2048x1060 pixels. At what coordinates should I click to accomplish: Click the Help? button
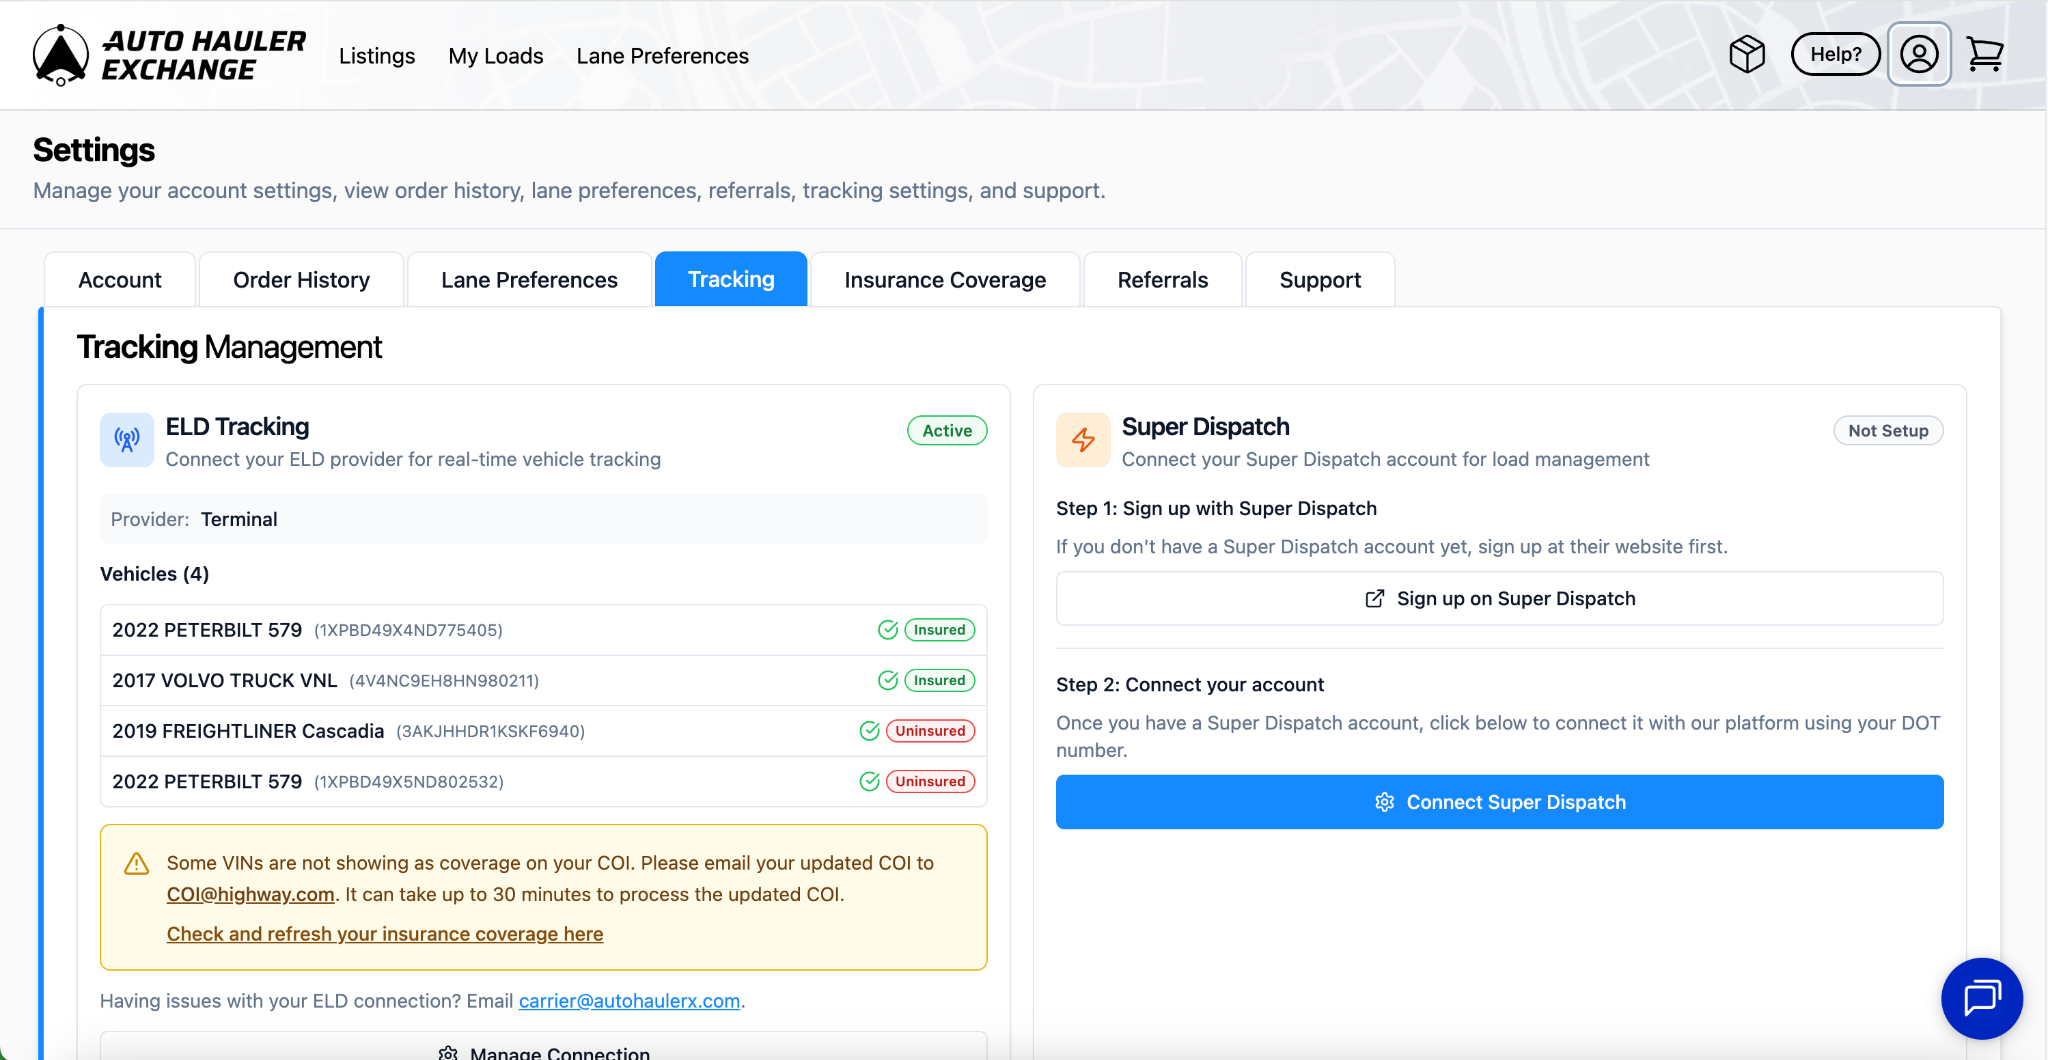[1835, 54]
